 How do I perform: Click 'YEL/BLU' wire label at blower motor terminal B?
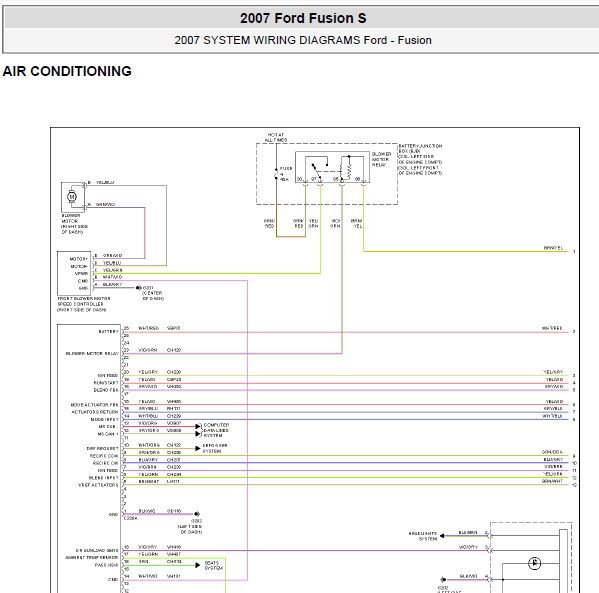pyautogui.click(x=105, y=182)
